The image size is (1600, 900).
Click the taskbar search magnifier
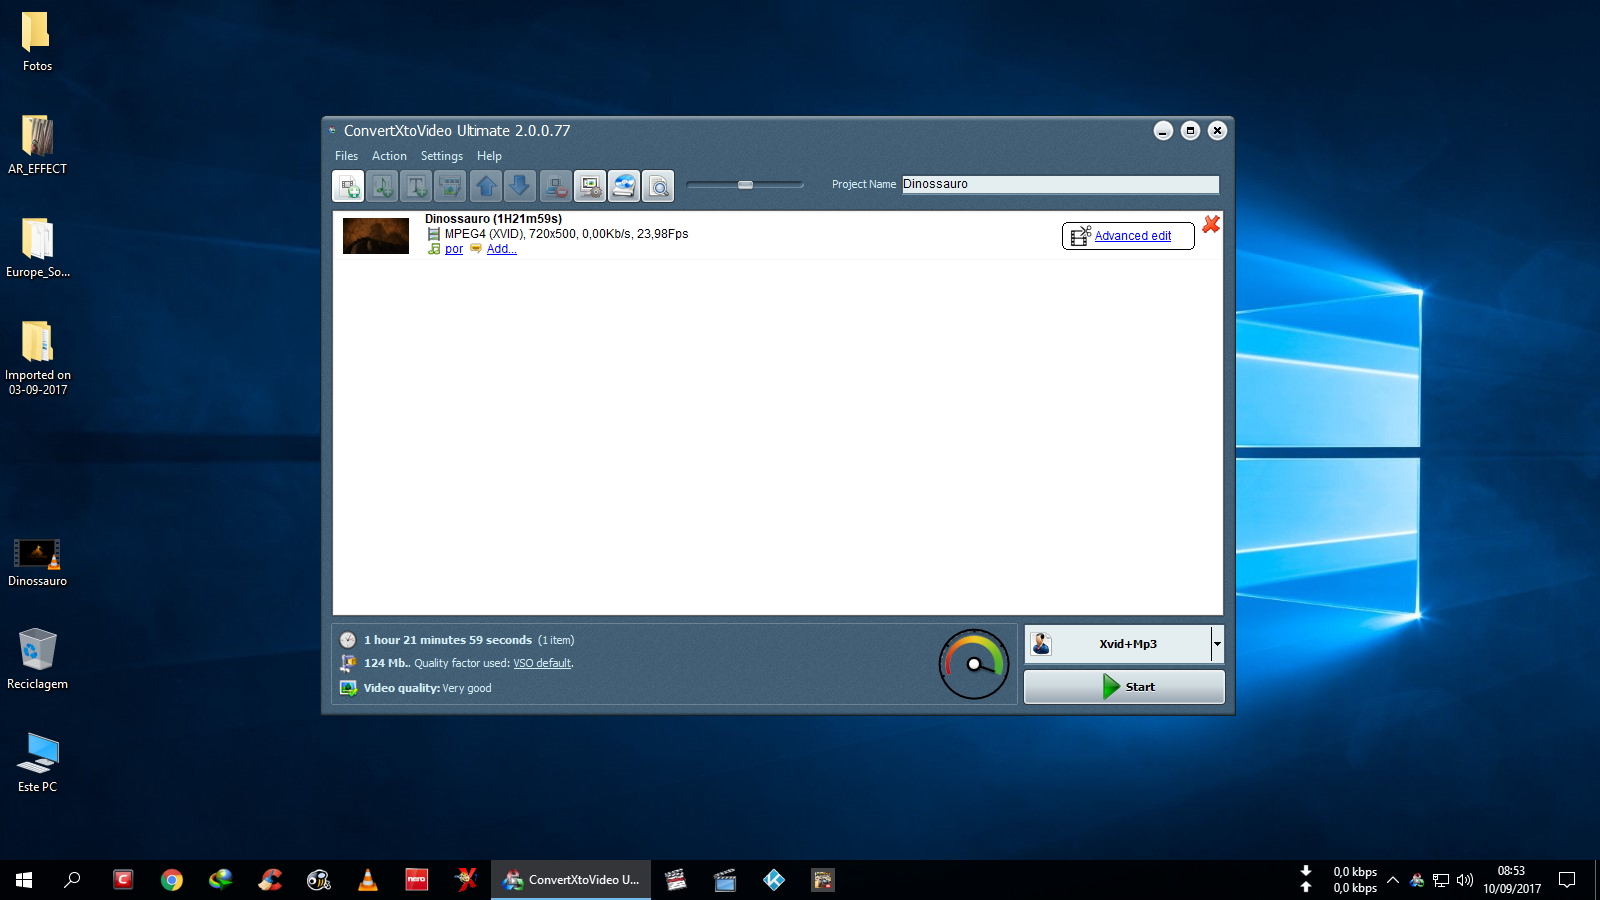(72, 880)
